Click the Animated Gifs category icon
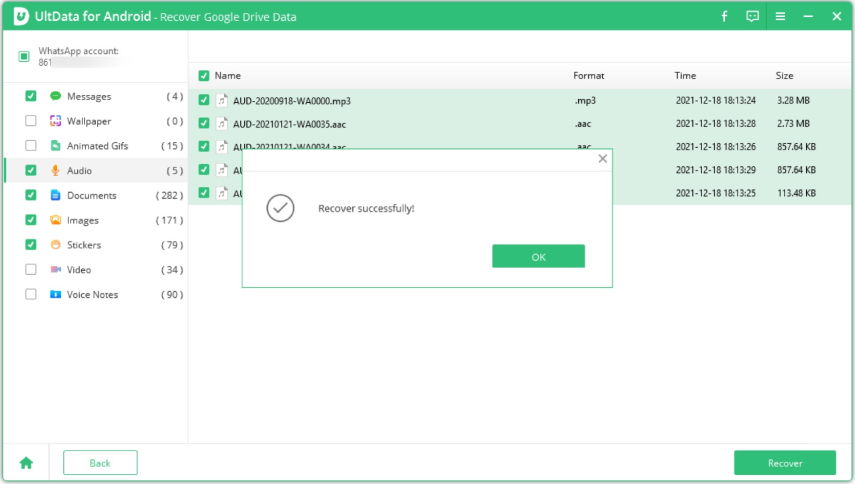Screen dimensions: 855x484 click(x=55, y=146)
